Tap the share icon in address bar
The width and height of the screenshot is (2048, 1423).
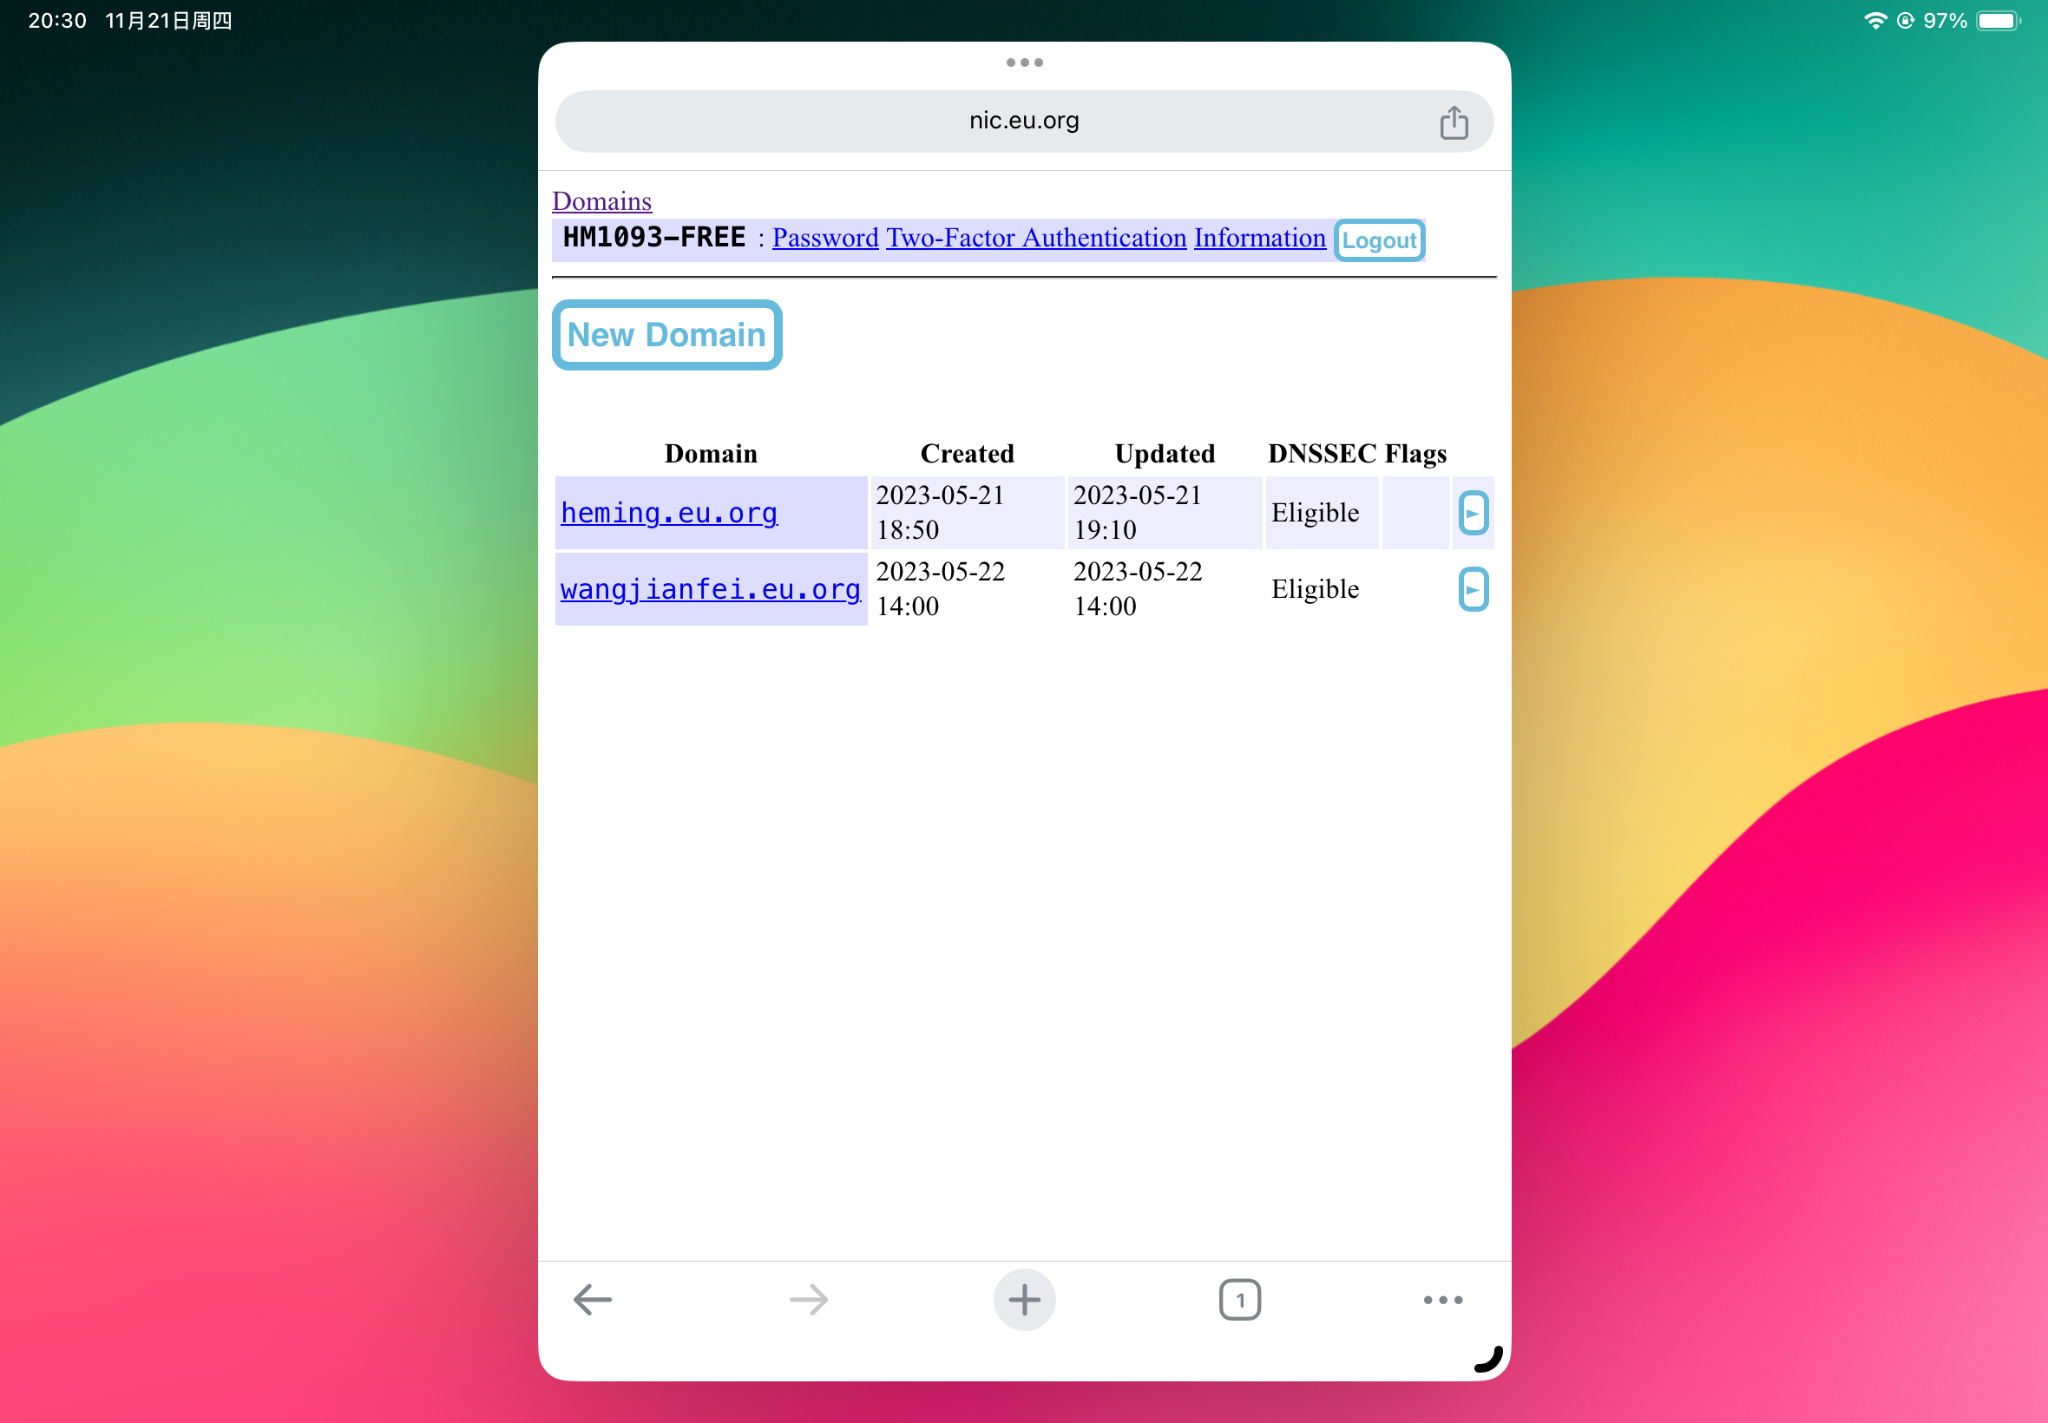point(1453,122)
